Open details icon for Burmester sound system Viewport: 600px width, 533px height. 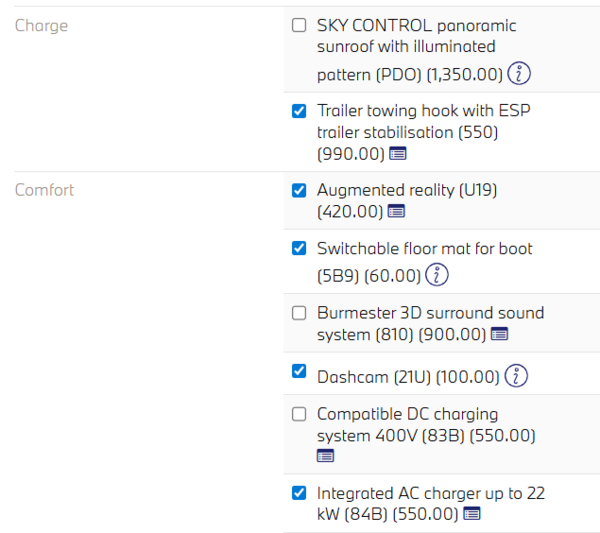tap(500, 334)
